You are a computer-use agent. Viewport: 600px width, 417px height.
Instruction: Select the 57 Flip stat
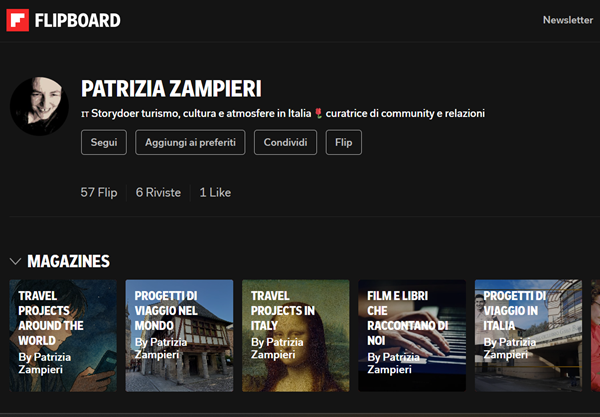point(99,192)
